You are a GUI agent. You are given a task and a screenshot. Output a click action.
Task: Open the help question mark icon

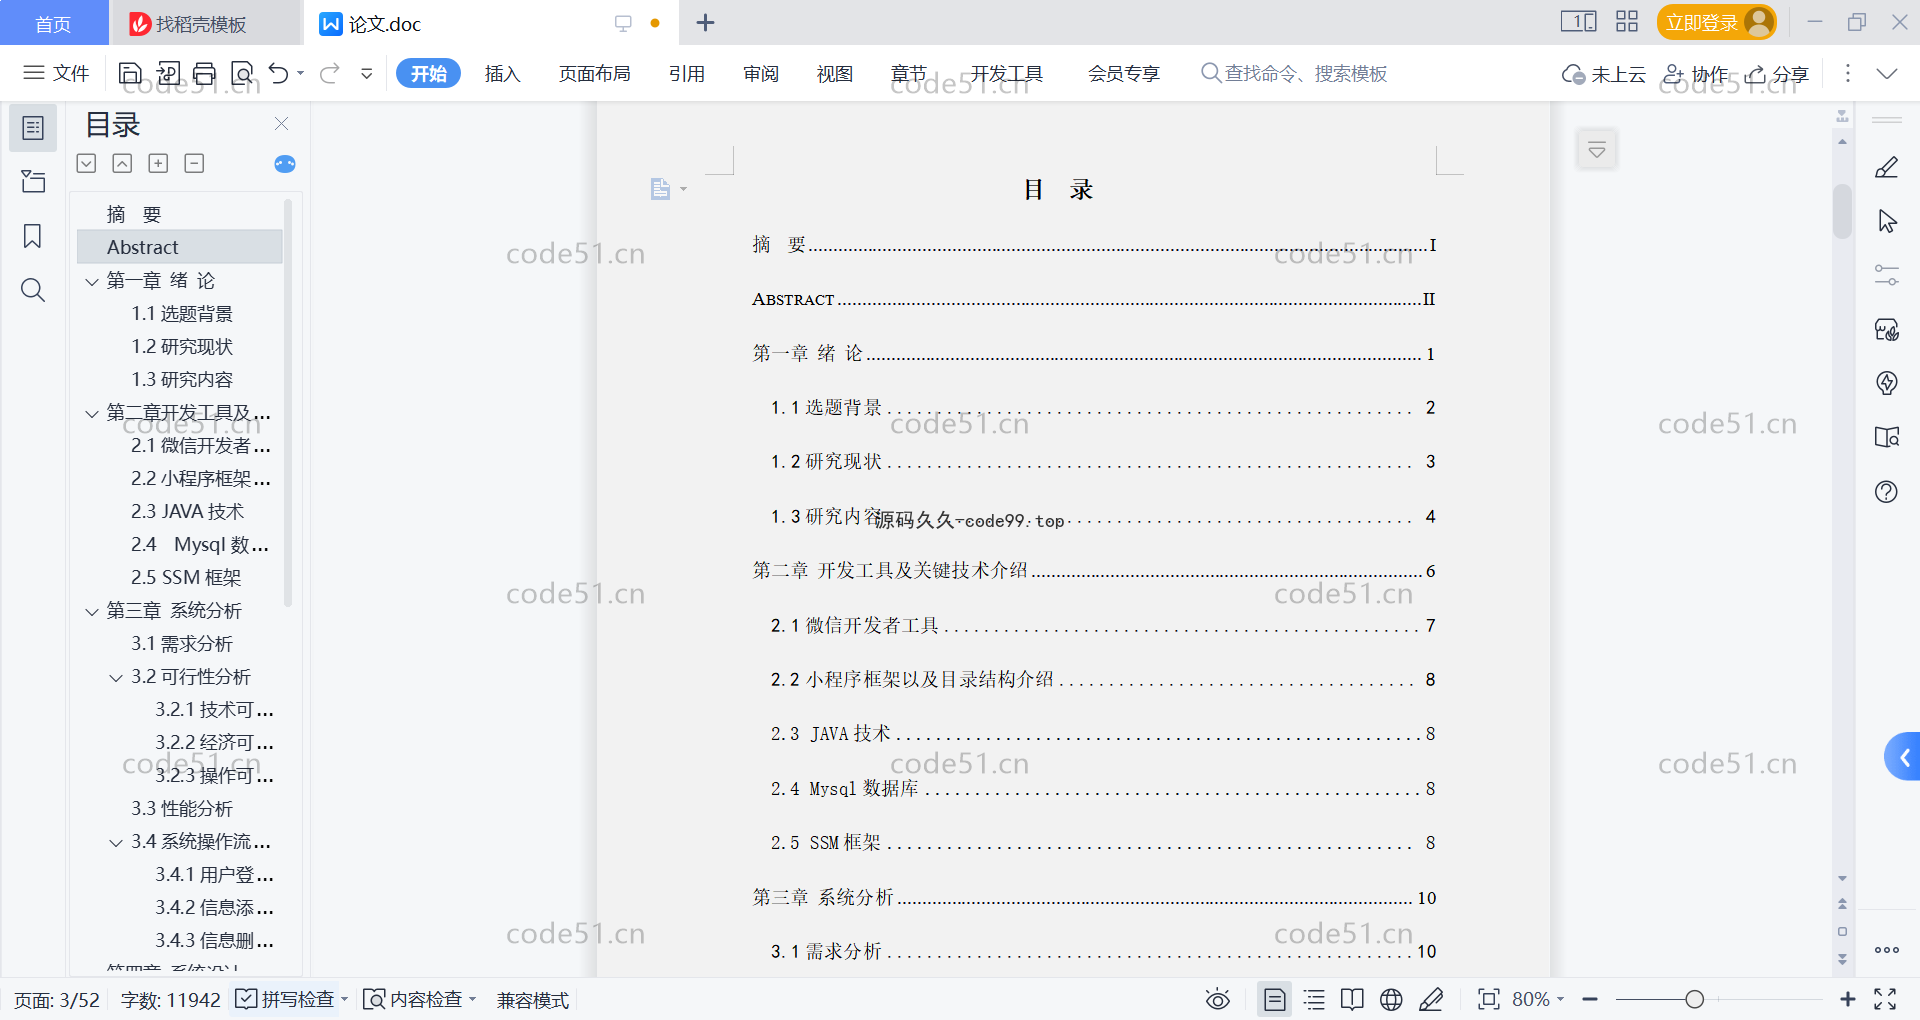pyautogui.click(x=1887, y=491)
